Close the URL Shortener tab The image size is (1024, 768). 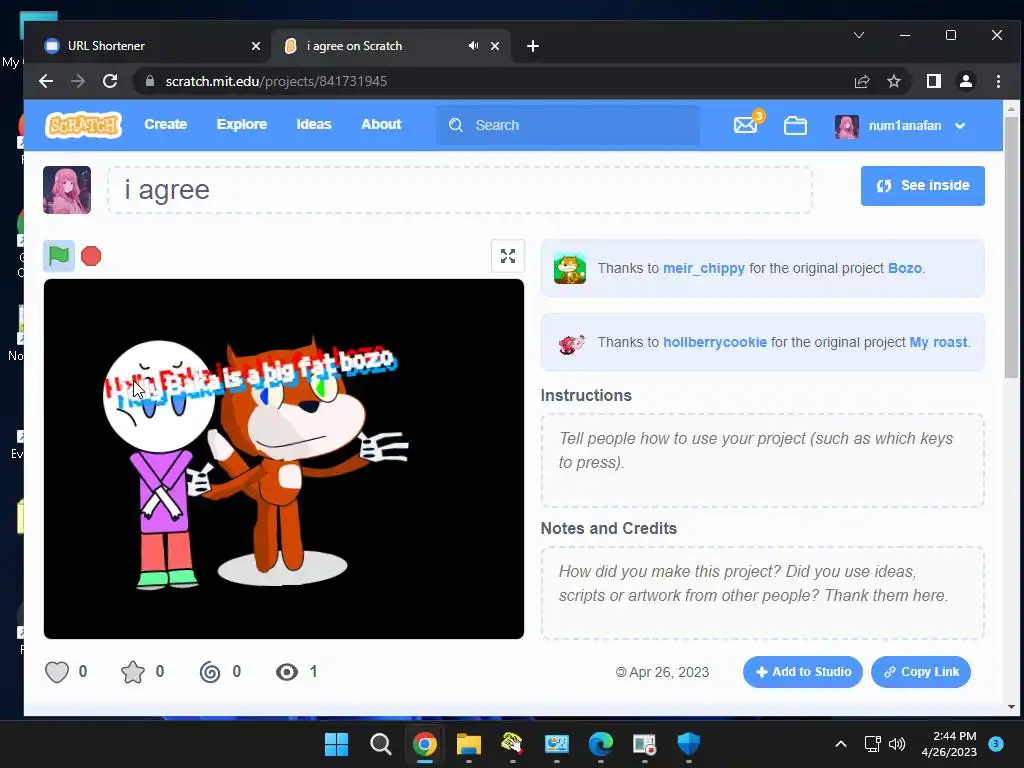[256, 46]
